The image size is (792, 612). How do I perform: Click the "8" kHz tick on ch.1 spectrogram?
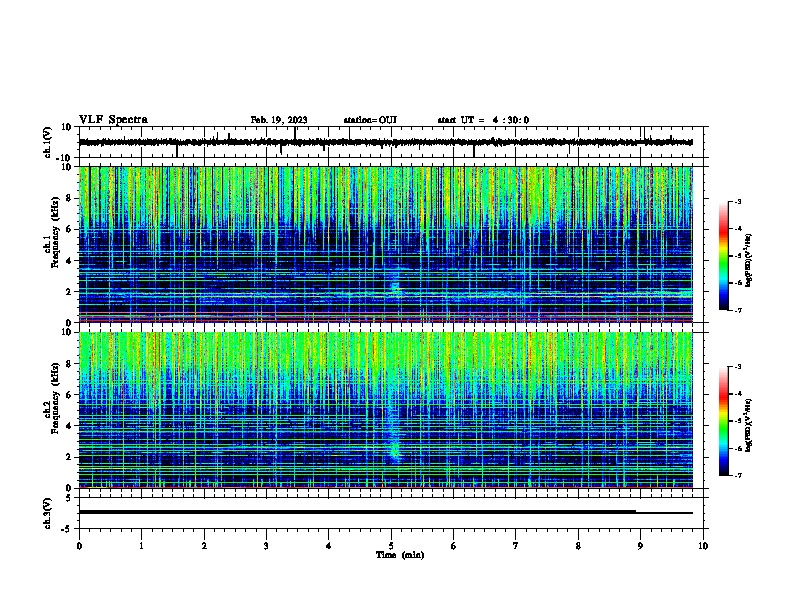click(x=70, y=198)
